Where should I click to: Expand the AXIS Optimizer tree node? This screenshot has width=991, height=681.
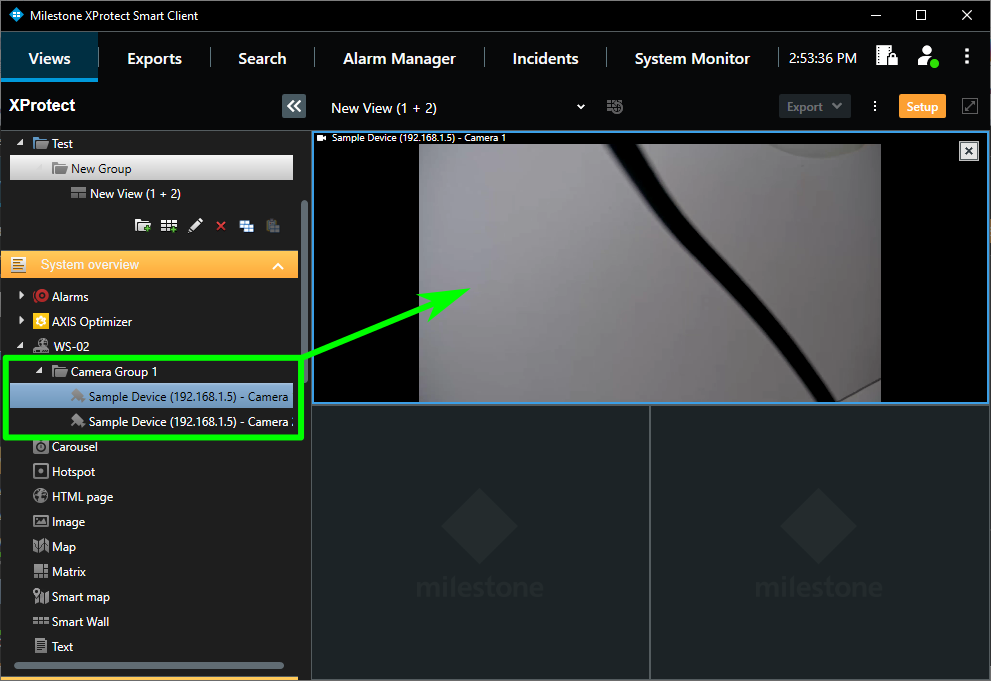pos(21,321)
